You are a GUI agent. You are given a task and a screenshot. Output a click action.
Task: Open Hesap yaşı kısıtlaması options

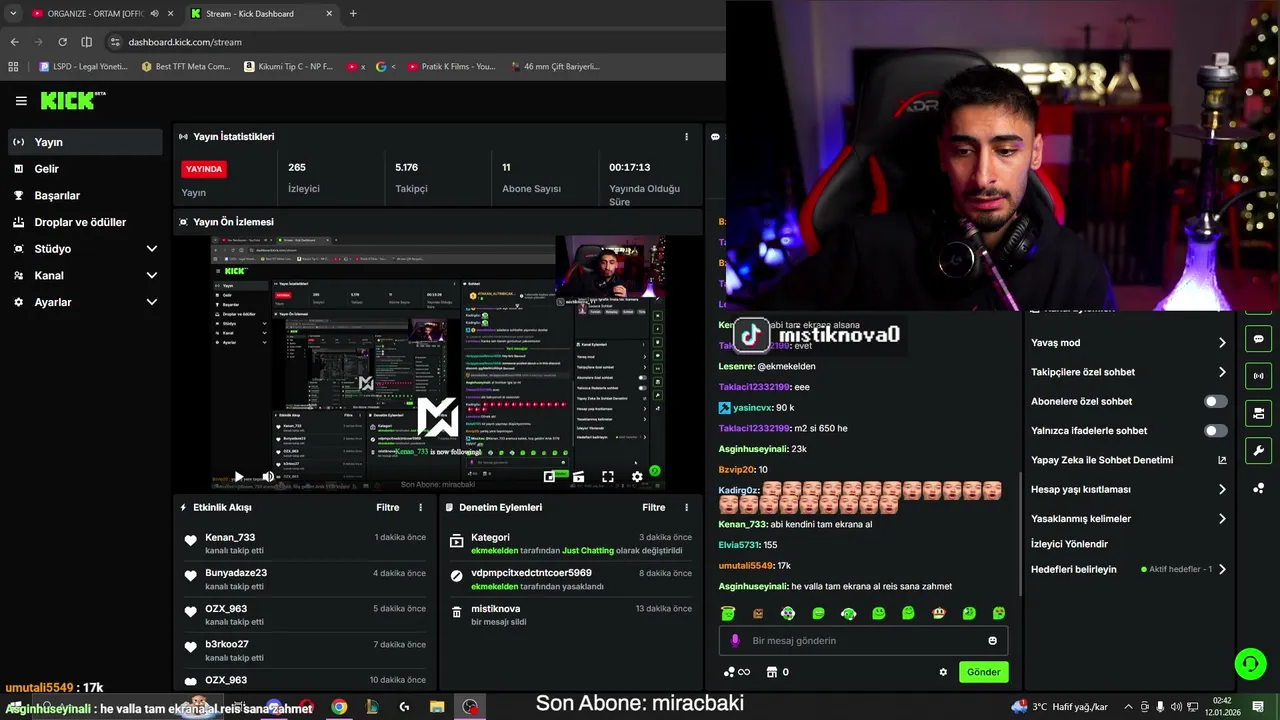click(x=1222, y=490)
